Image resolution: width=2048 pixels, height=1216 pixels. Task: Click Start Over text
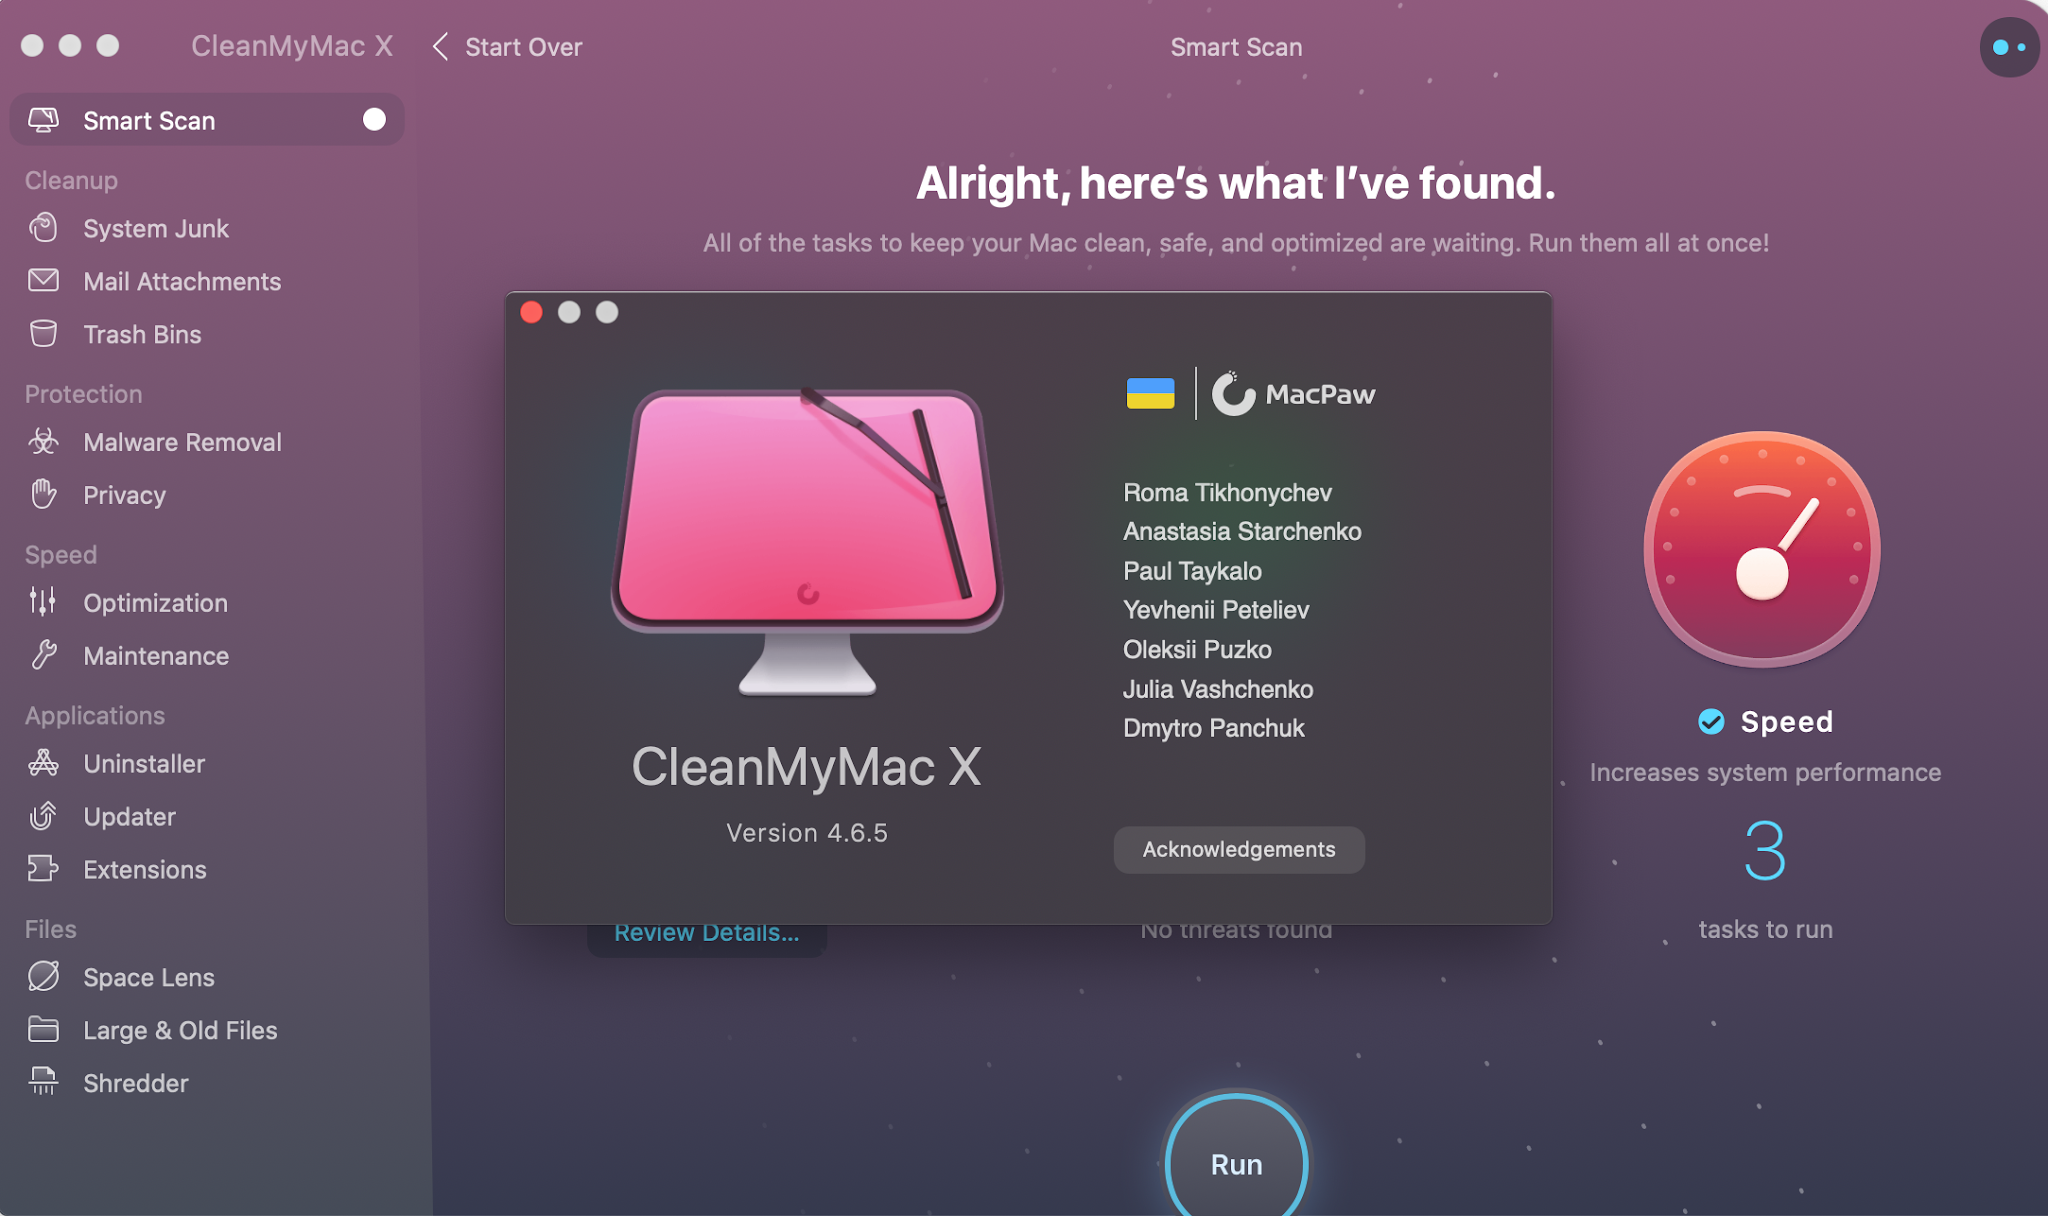523,47
